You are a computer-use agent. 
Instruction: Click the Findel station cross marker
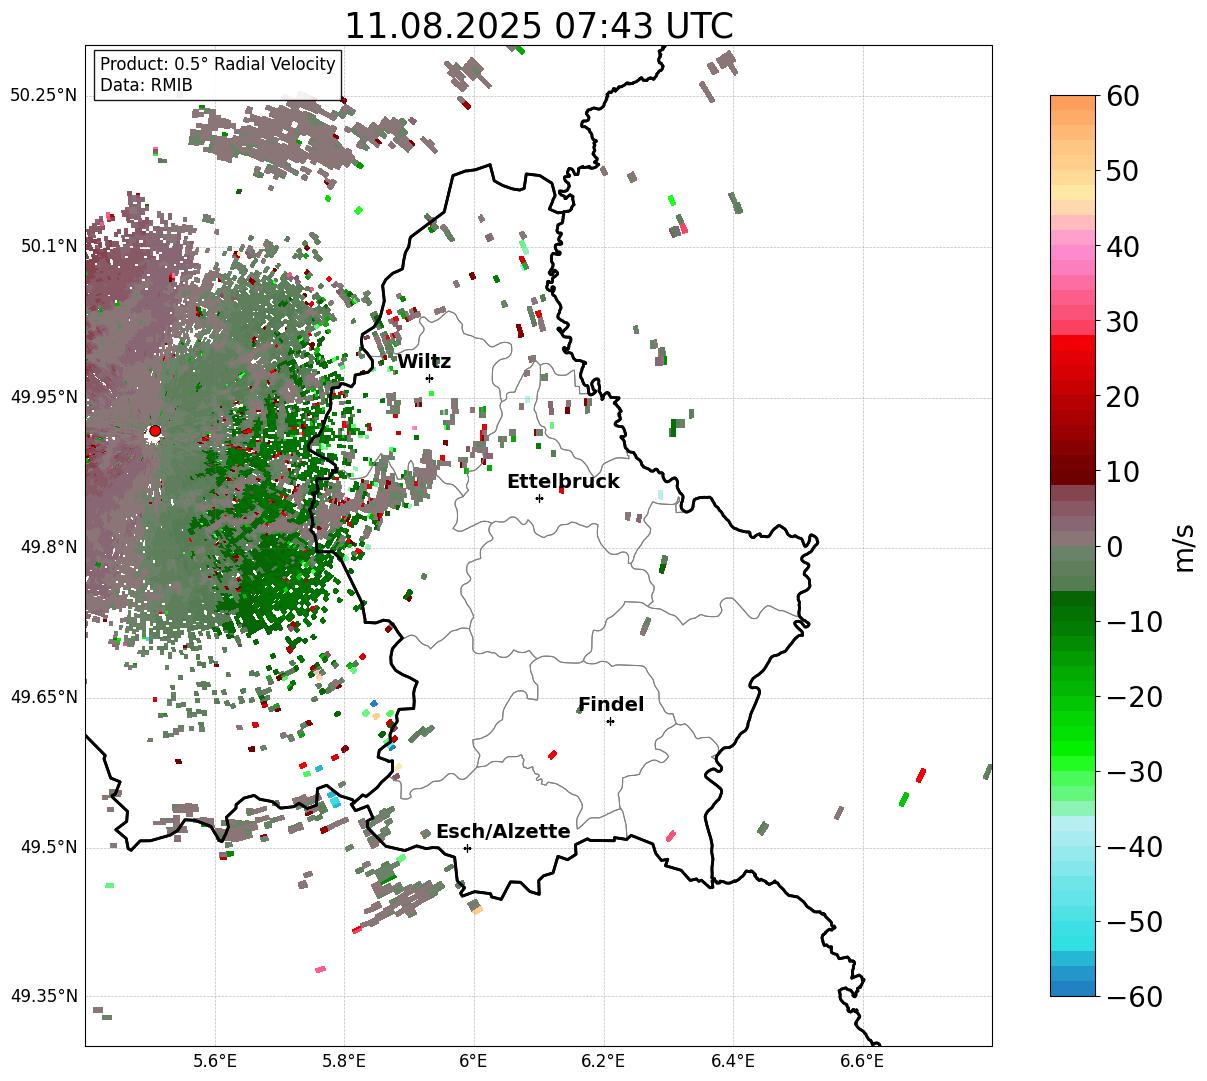click(x=610, y=721)
